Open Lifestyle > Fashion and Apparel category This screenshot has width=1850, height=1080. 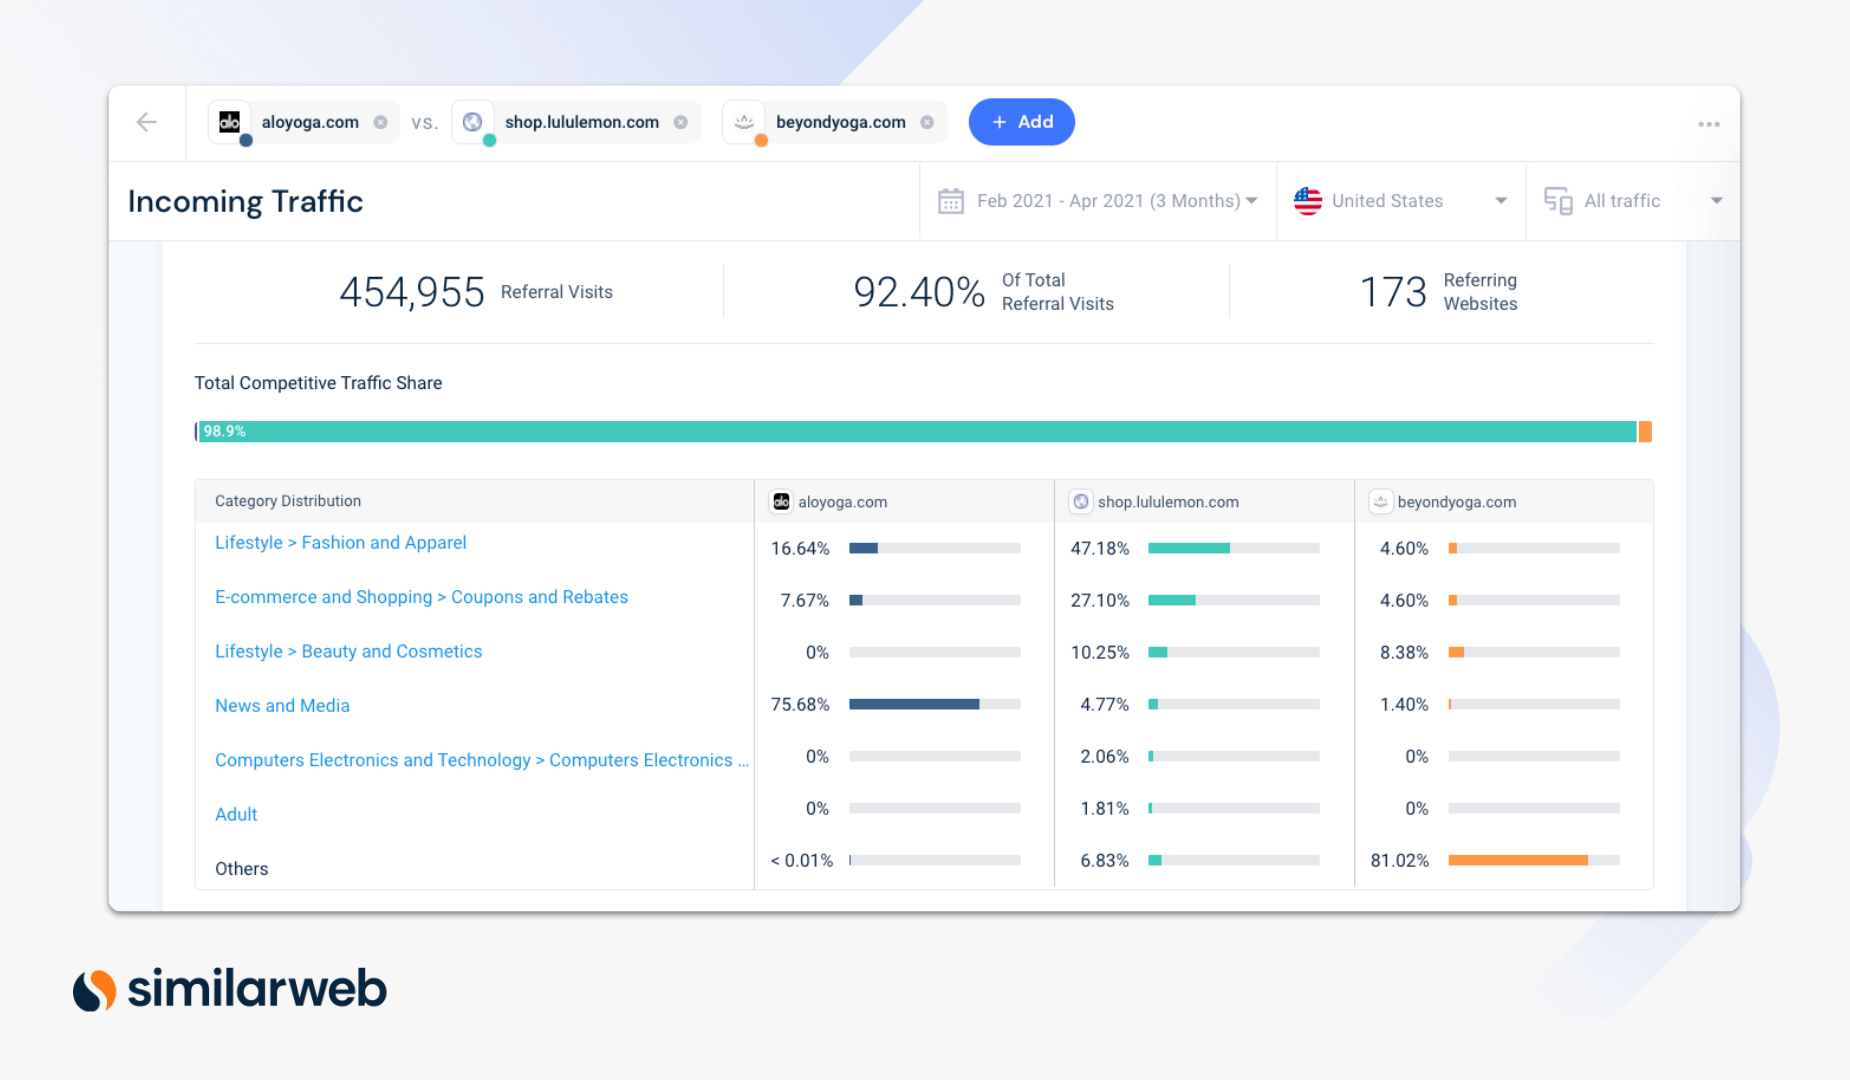340,542
